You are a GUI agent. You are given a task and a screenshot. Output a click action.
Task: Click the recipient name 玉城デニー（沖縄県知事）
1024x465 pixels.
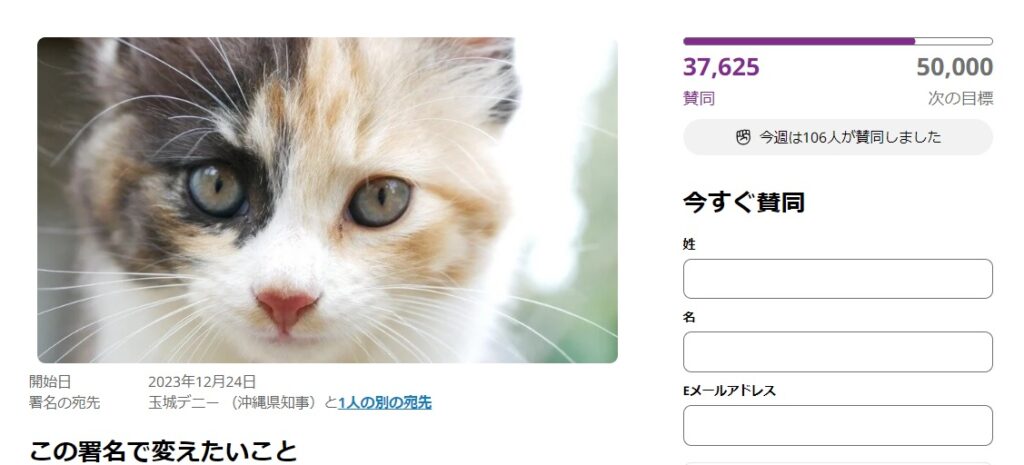point(234,403)
